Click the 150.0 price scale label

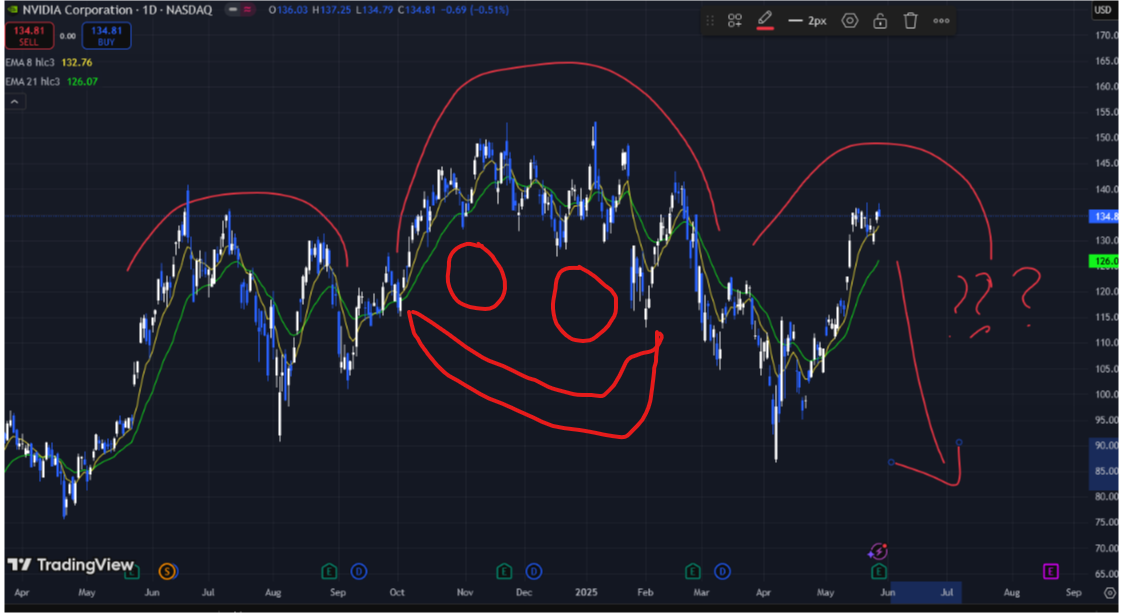click(1105, 138)
